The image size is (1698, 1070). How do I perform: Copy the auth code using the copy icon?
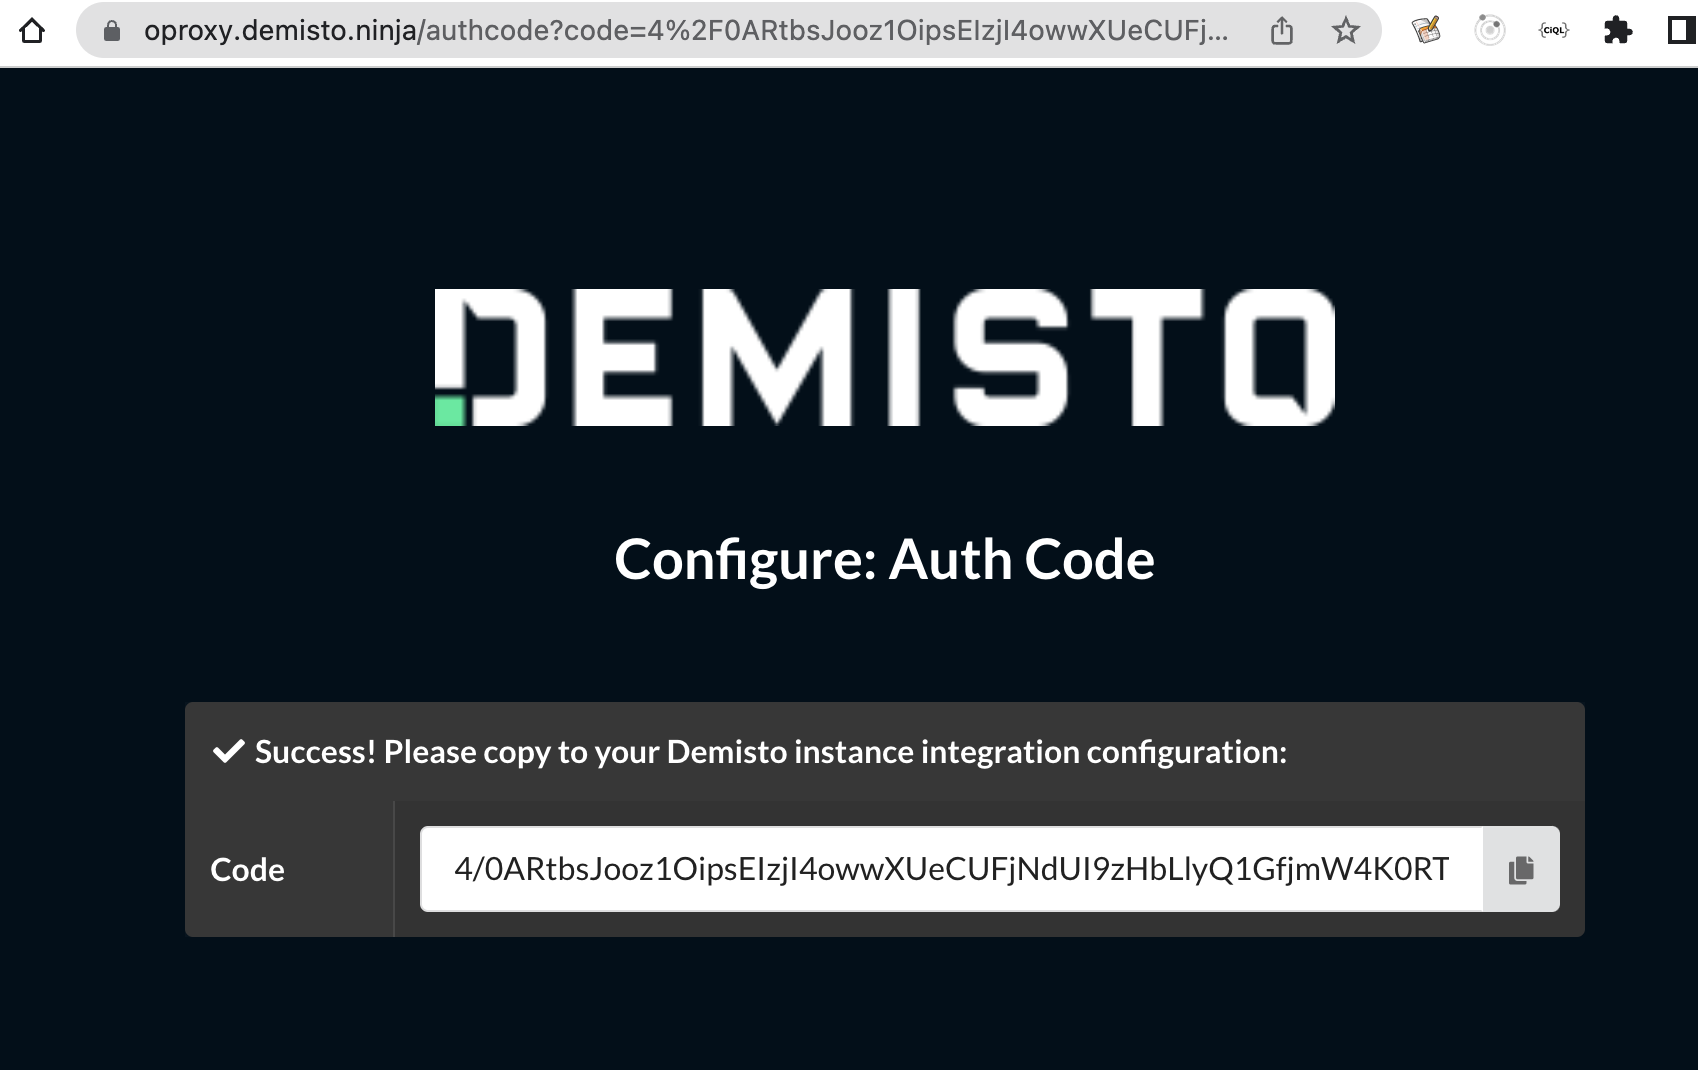tap(1519, 869)
